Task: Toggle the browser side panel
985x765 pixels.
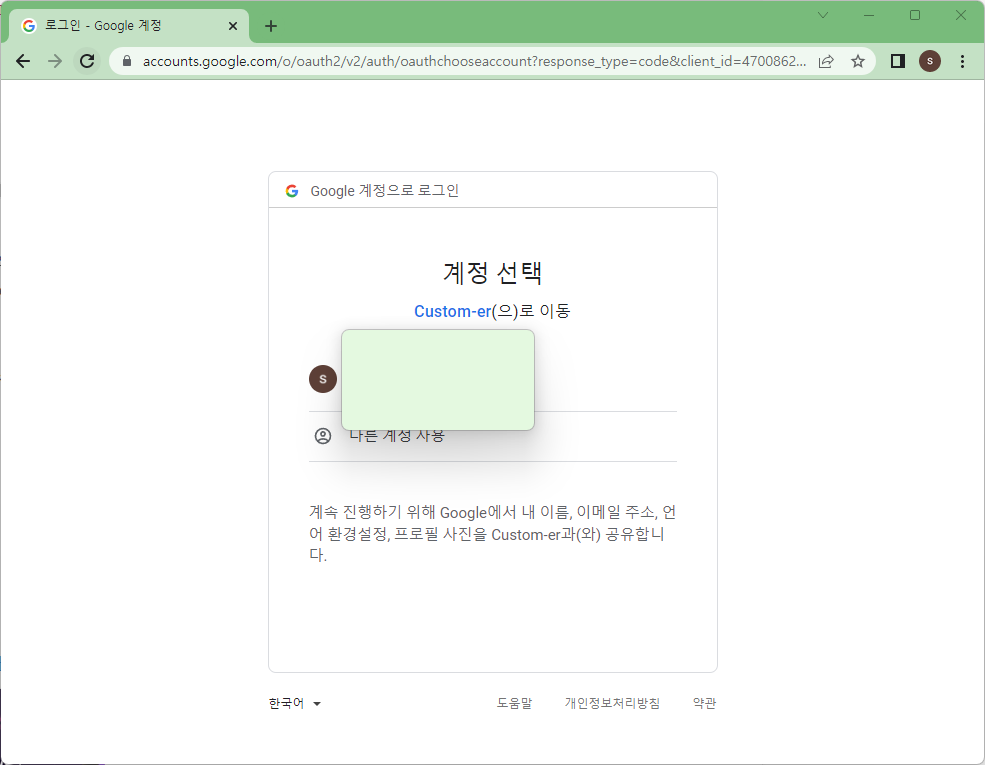Action: point(898,61)
